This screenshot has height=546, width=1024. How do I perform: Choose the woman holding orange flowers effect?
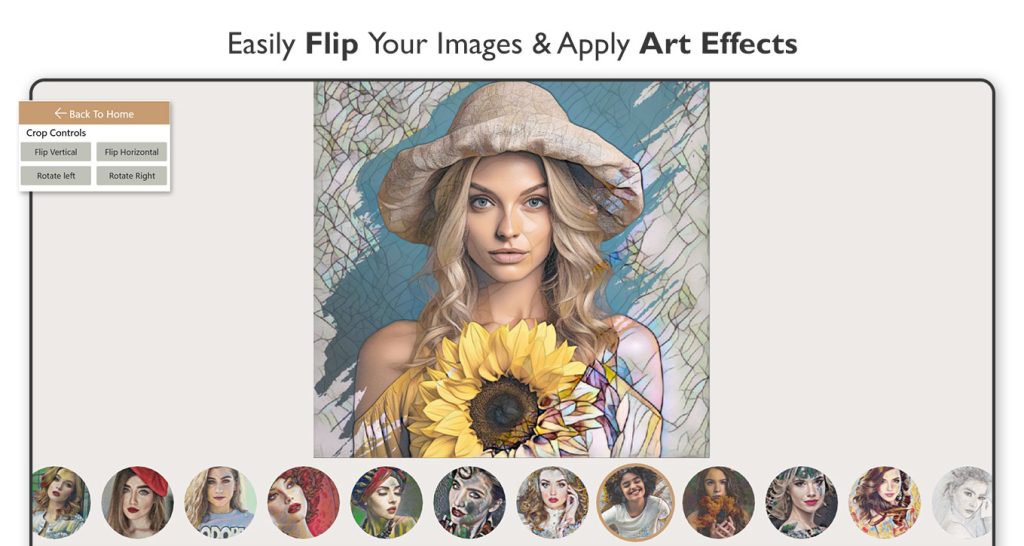click(718, 502)
